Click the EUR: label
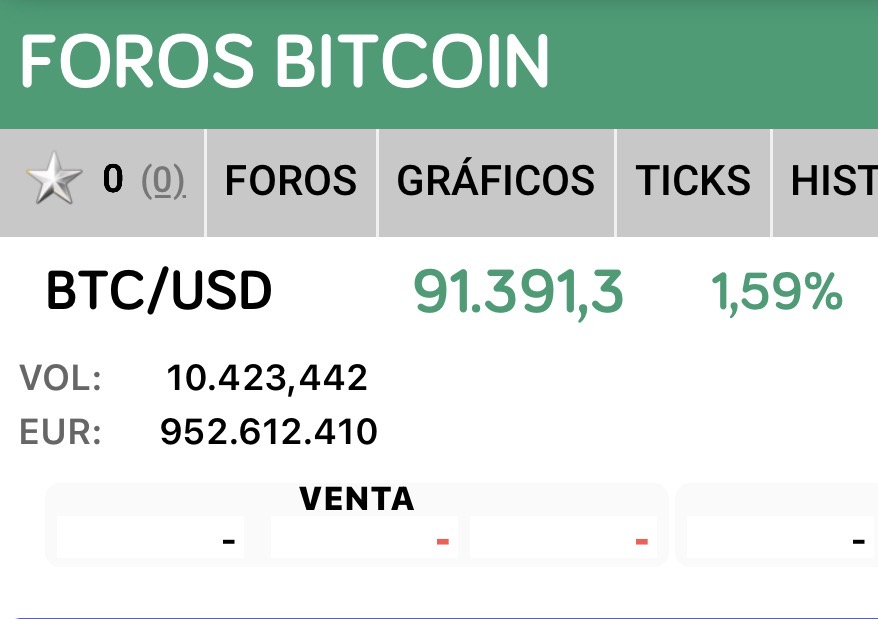The width and height of the screenshot is (878, 619). pyautogui.click(x=60, y=432)
